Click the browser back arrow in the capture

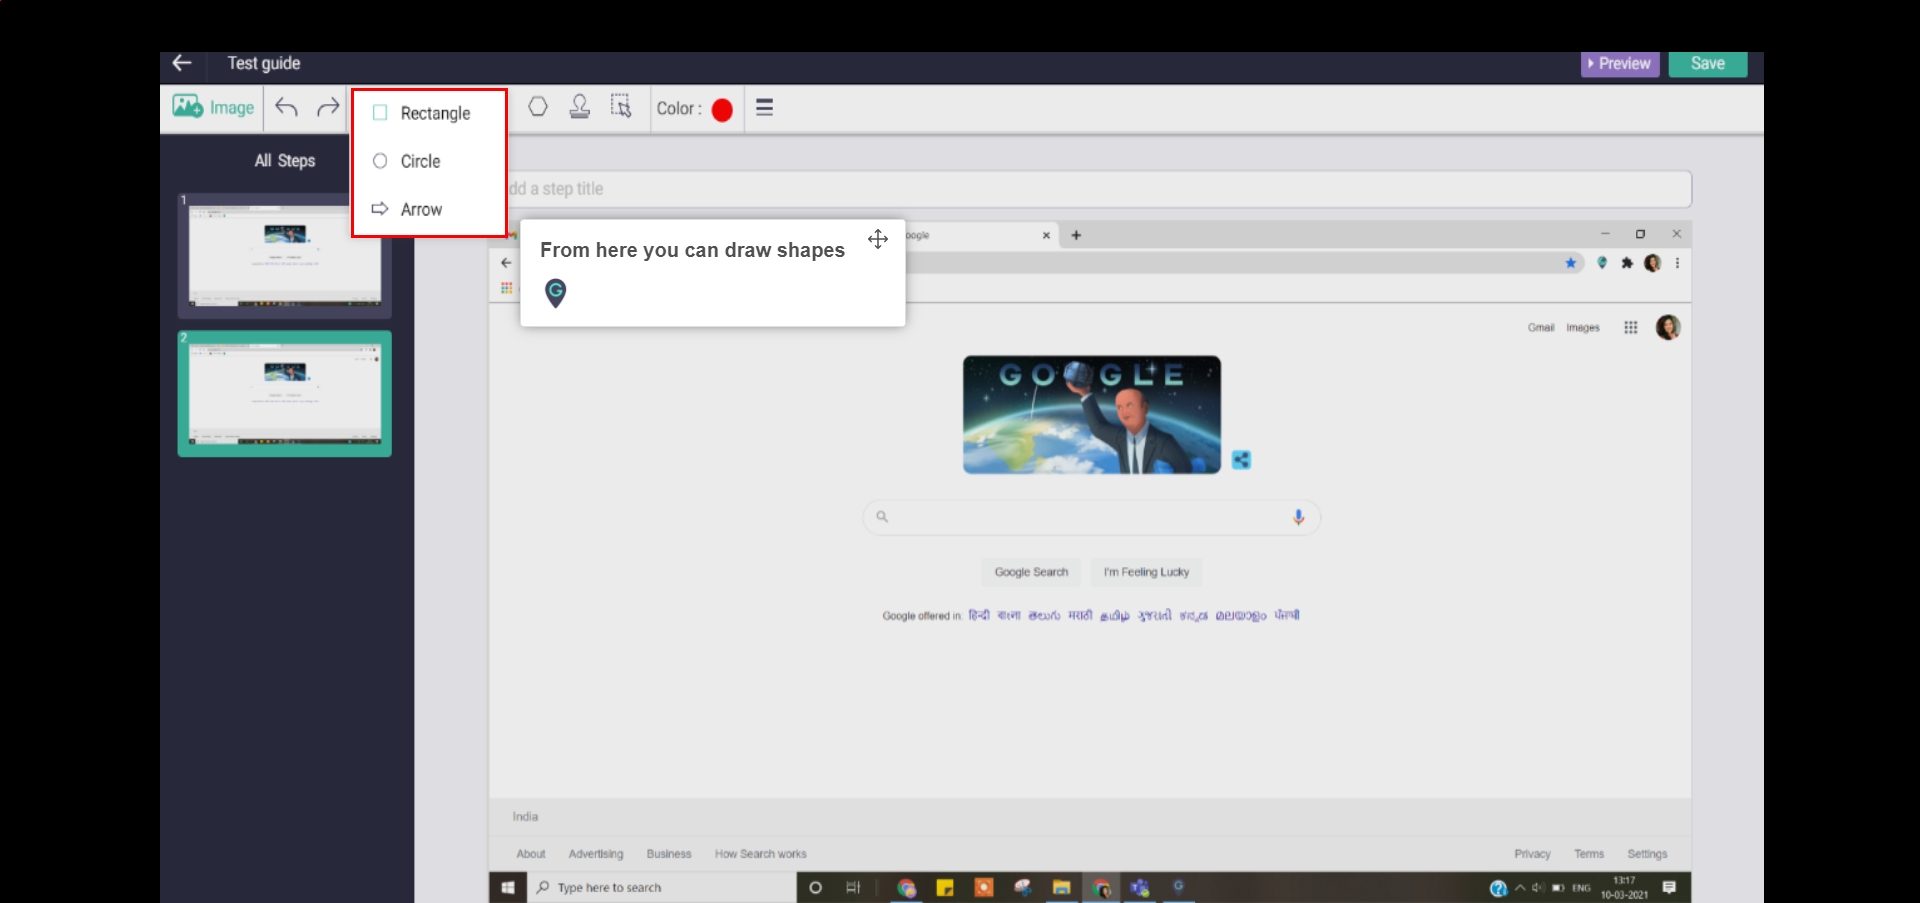click(506, 263)
